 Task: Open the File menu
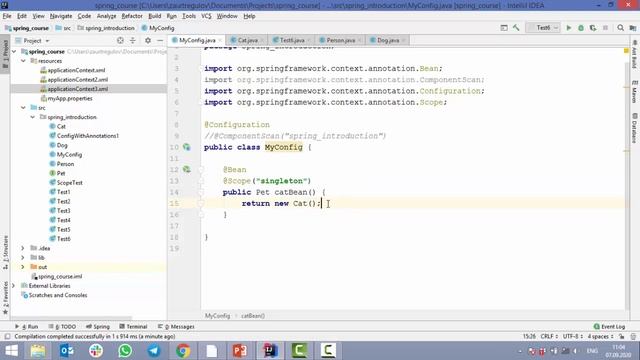(7, 16)
